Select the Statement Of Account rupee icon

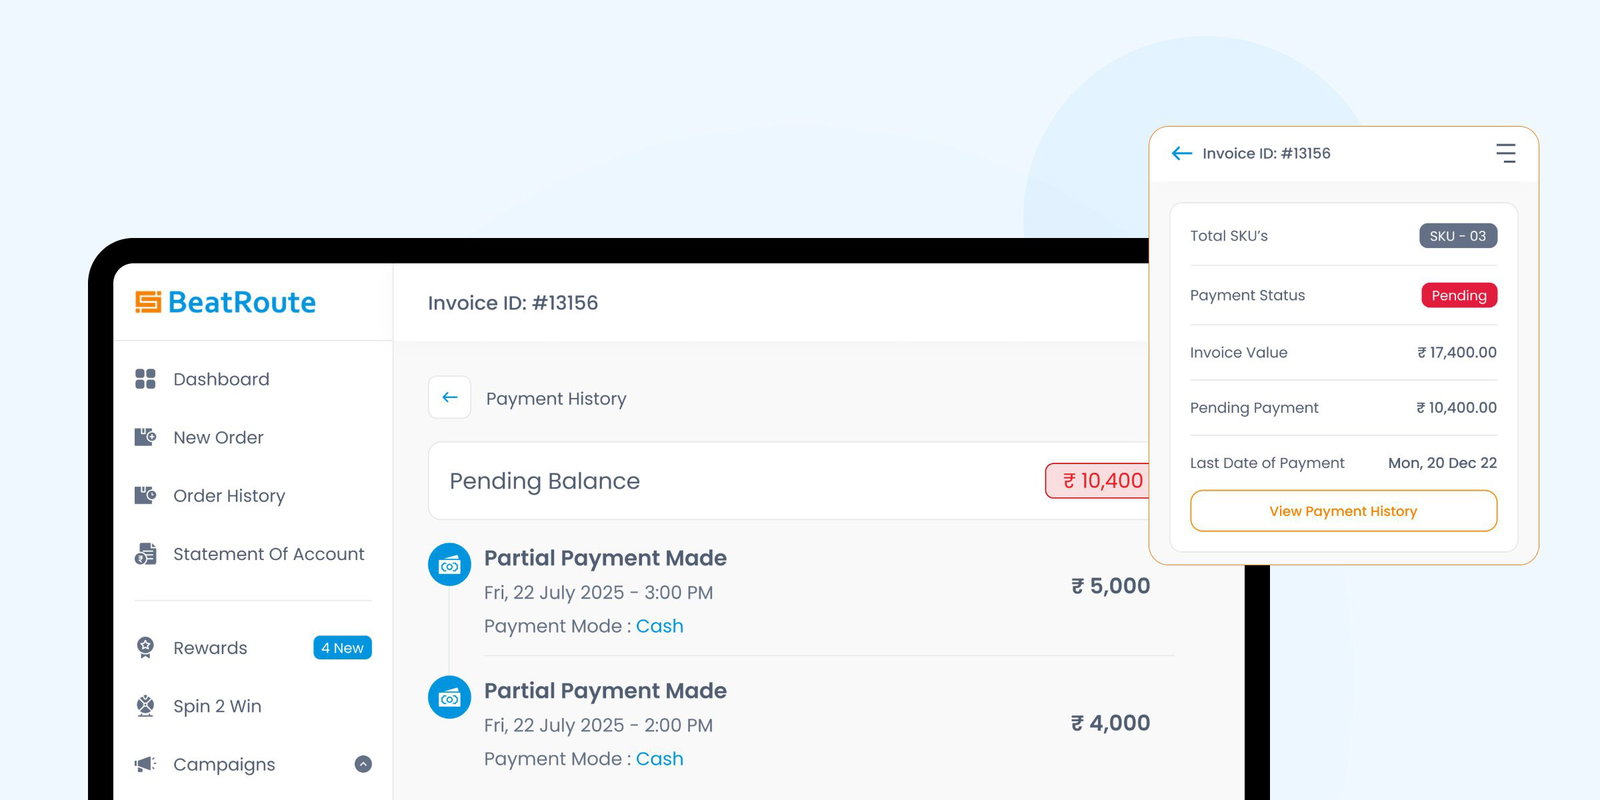click(145, 553)
